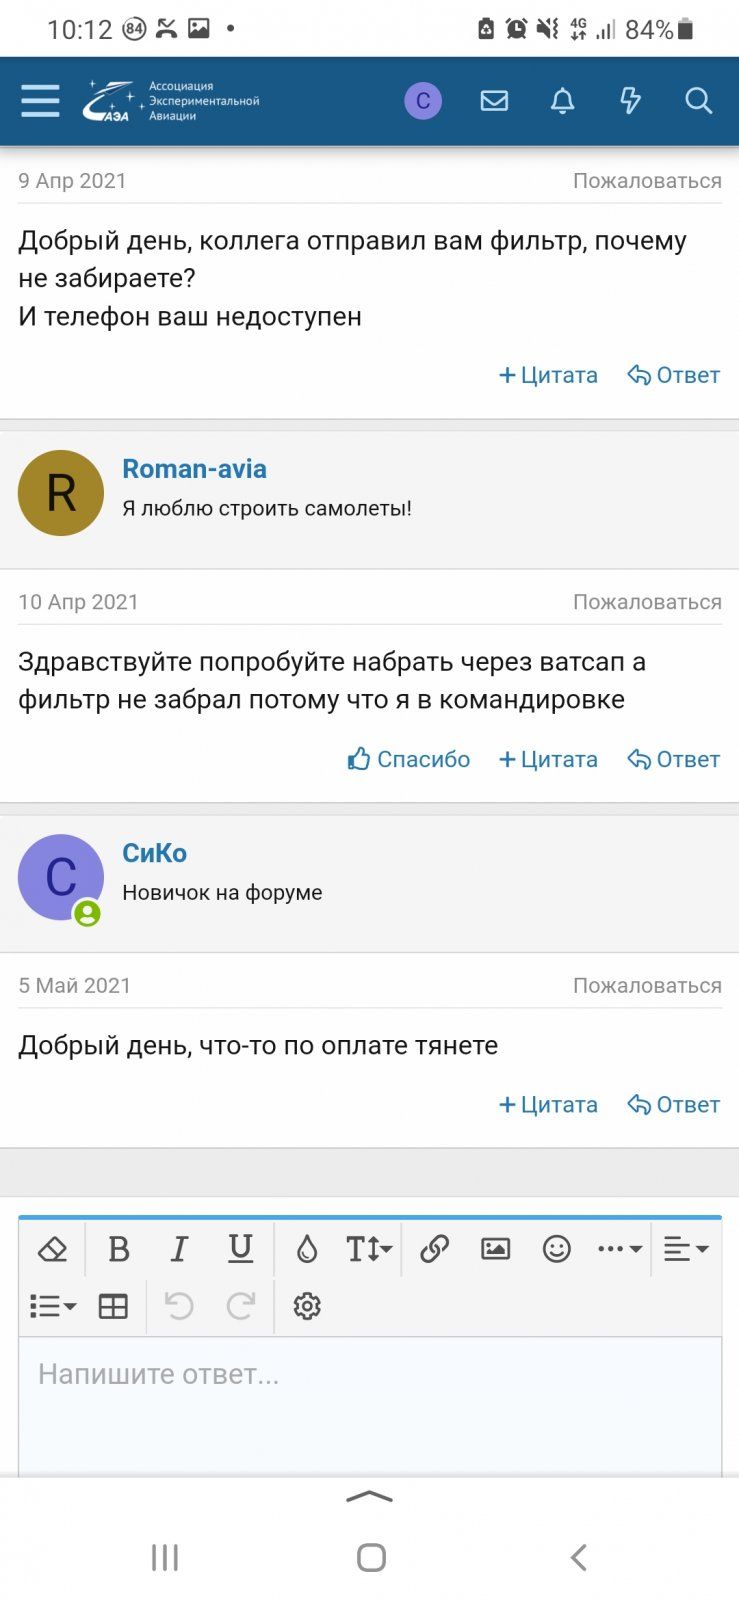This screenshot has height=1600, width=739.
Task: Toggle bold formatting
Action: 118,1249
